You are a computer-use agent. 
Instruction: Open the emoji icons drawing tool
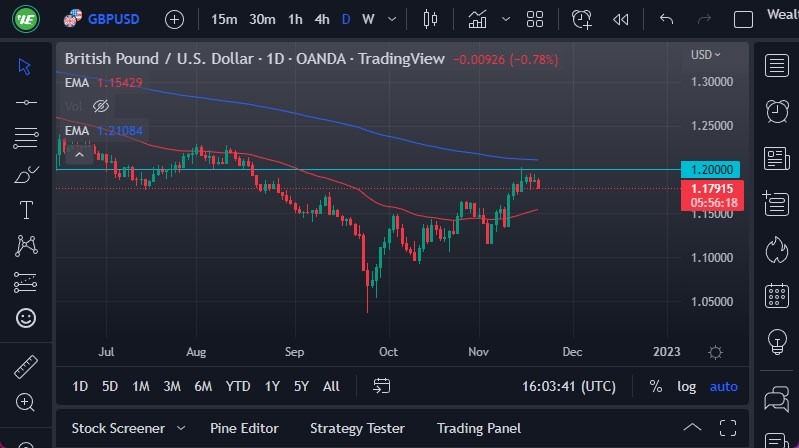pyautogui.click(x=25, y=318)
